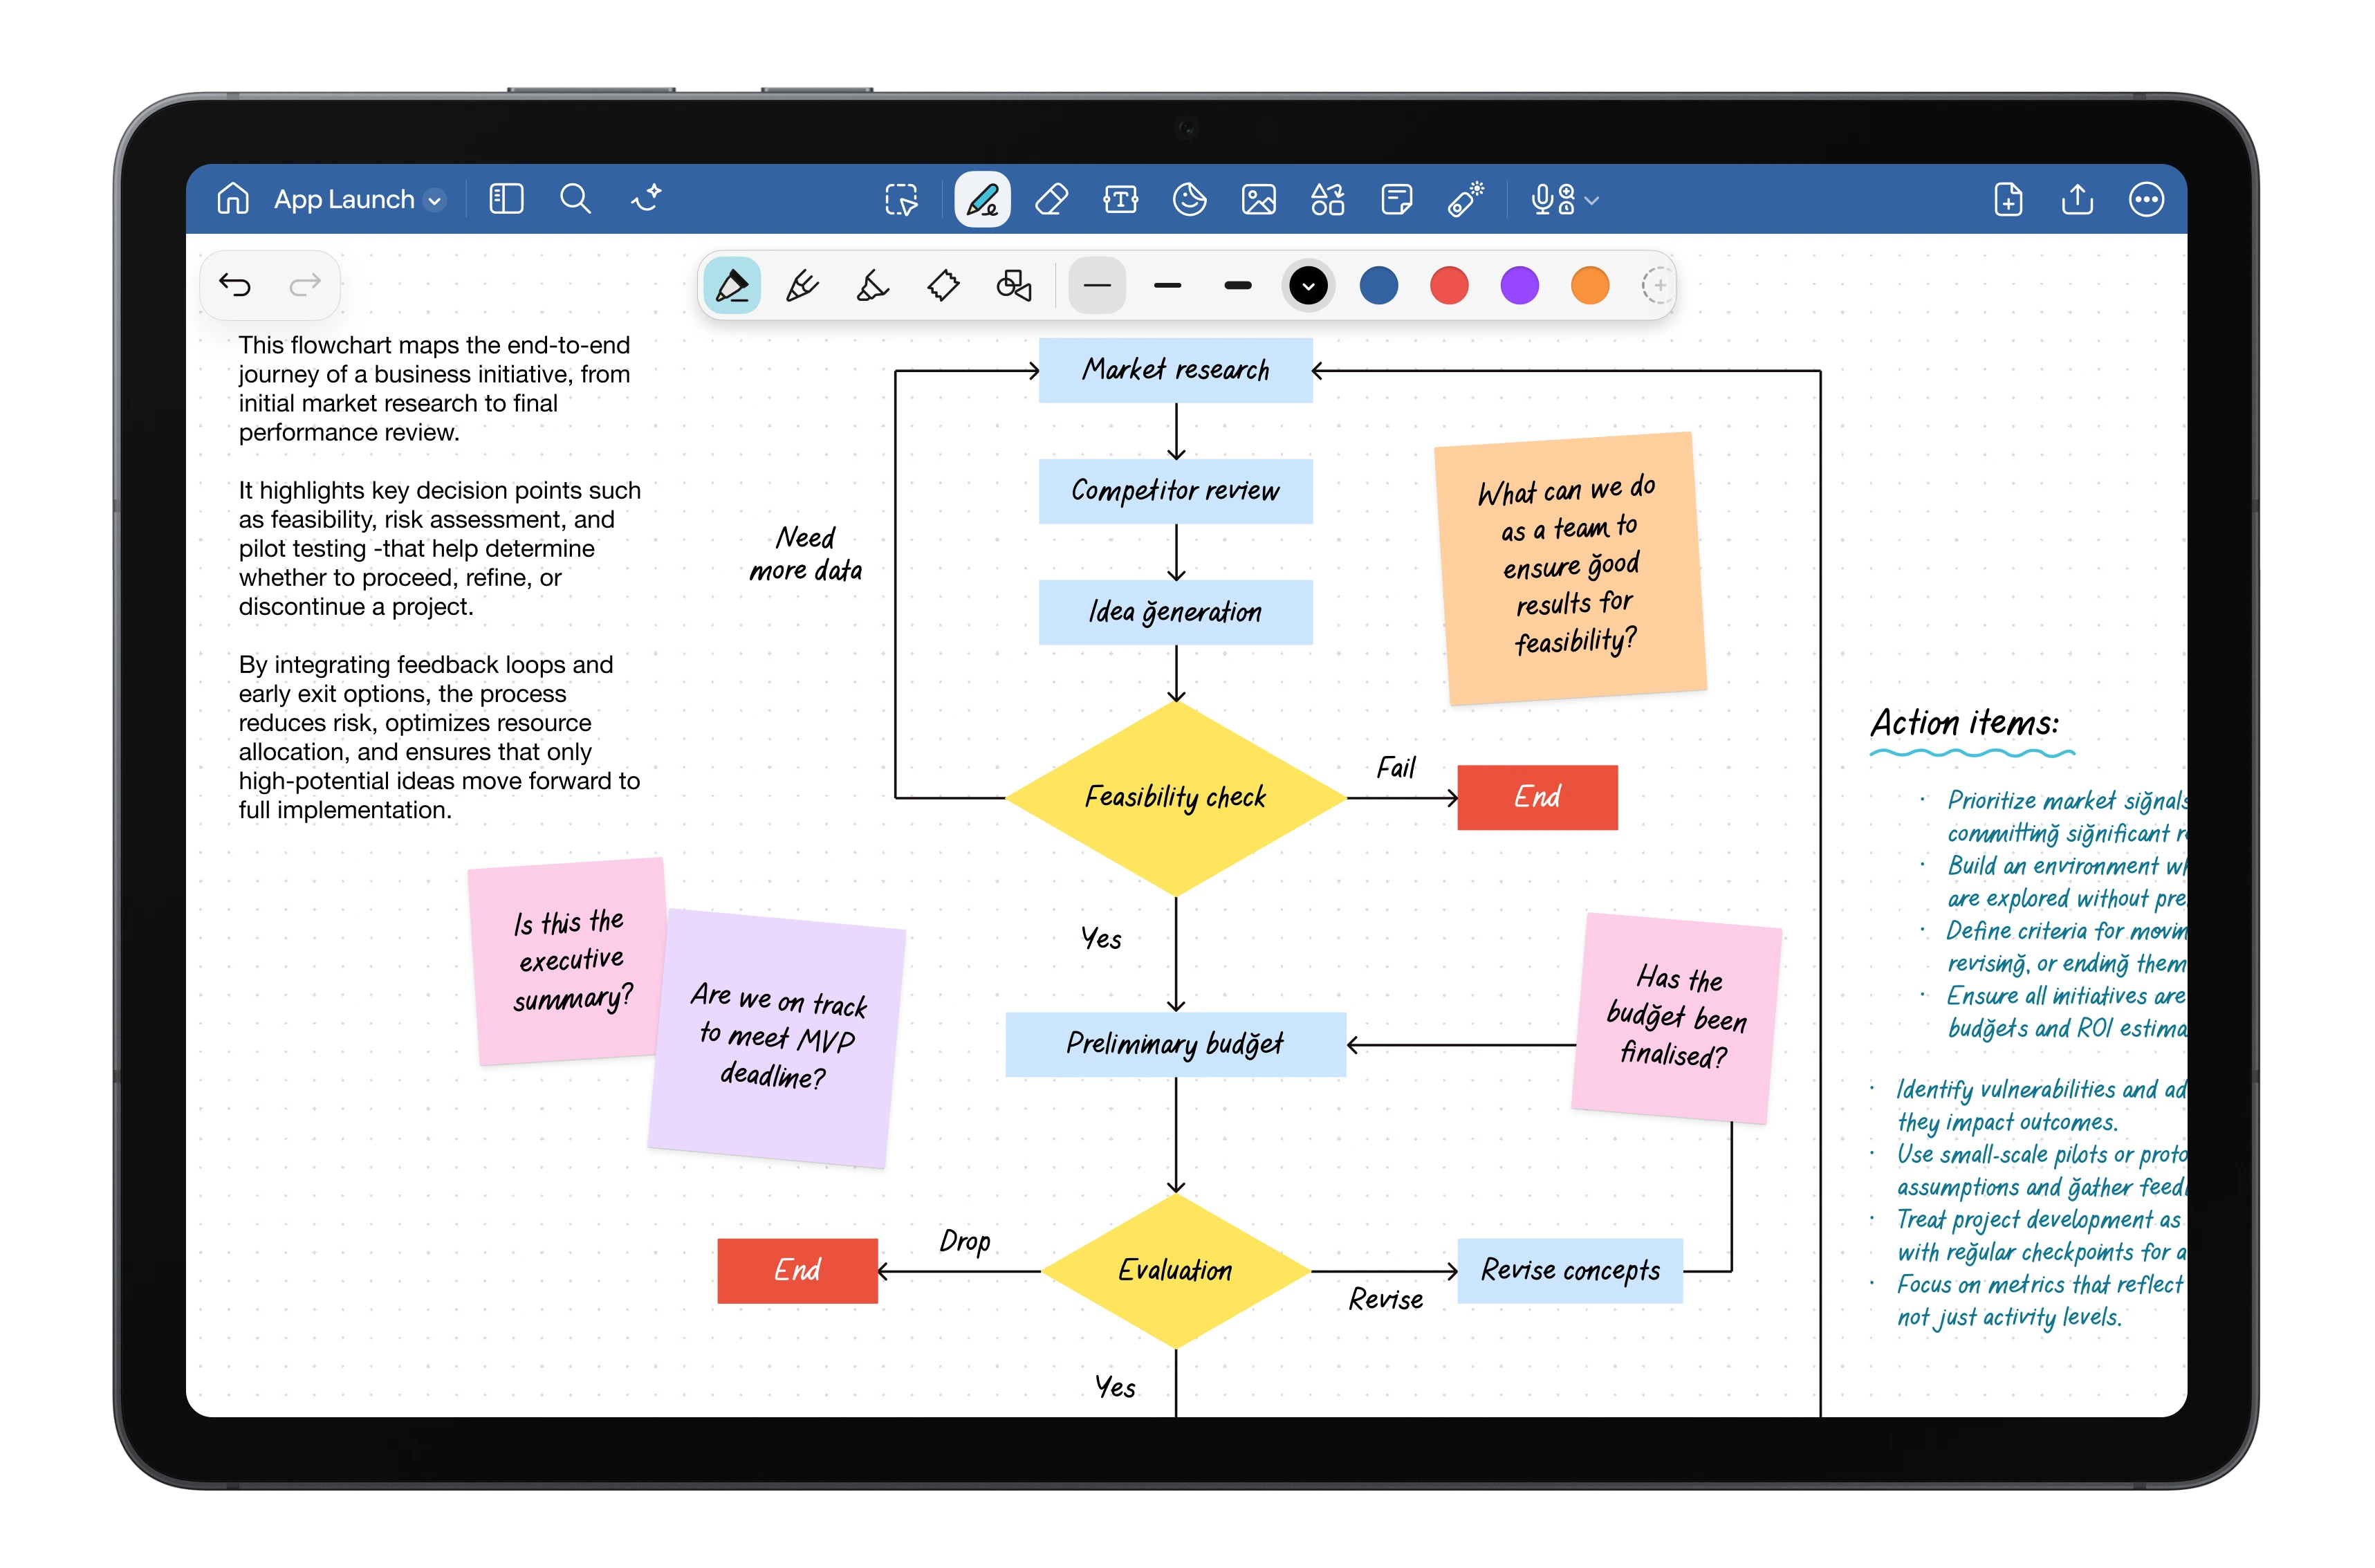Choose the diamond shape pen tool
The width and height of the screenshot is (2375, 1568).
pos(943,286)
